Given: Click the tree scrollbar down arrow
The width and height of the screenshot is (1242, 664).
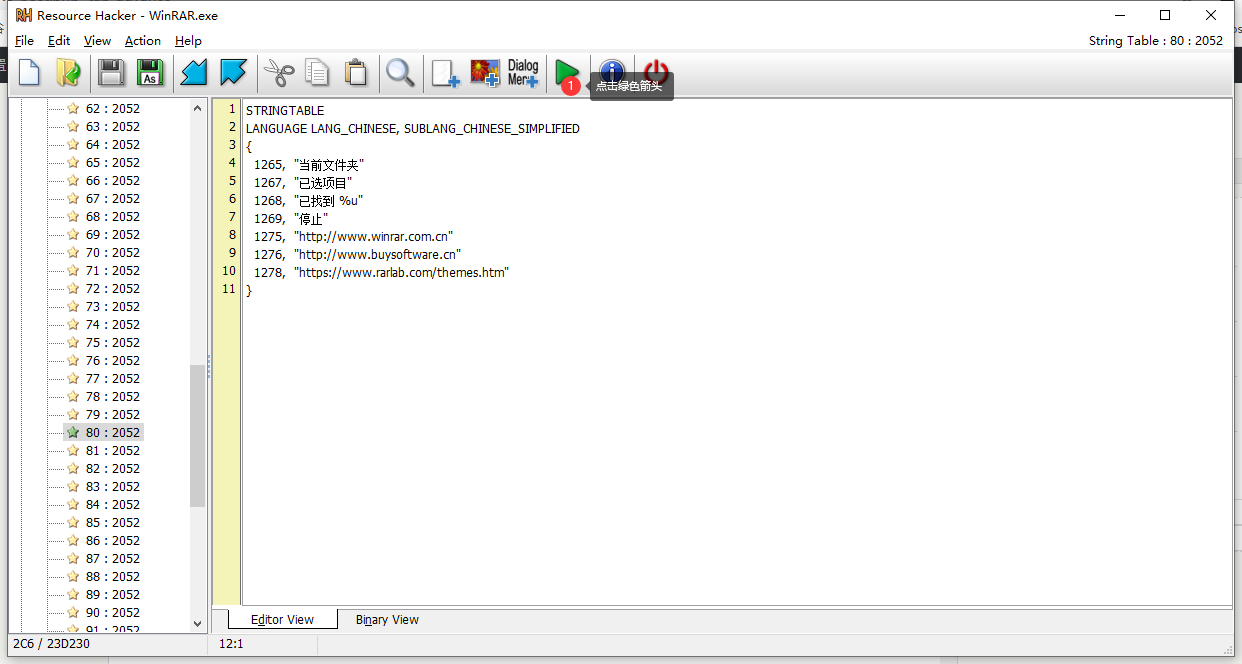Looking at the screenshot, I should [x=197, y=624].
